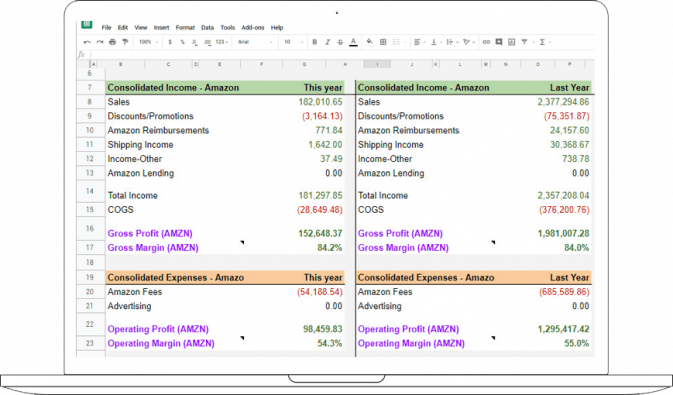This screenshot has height=395, width=673.
Task: Select Last Year Sales value 2,377,294.86
Action: coord(563,102)
